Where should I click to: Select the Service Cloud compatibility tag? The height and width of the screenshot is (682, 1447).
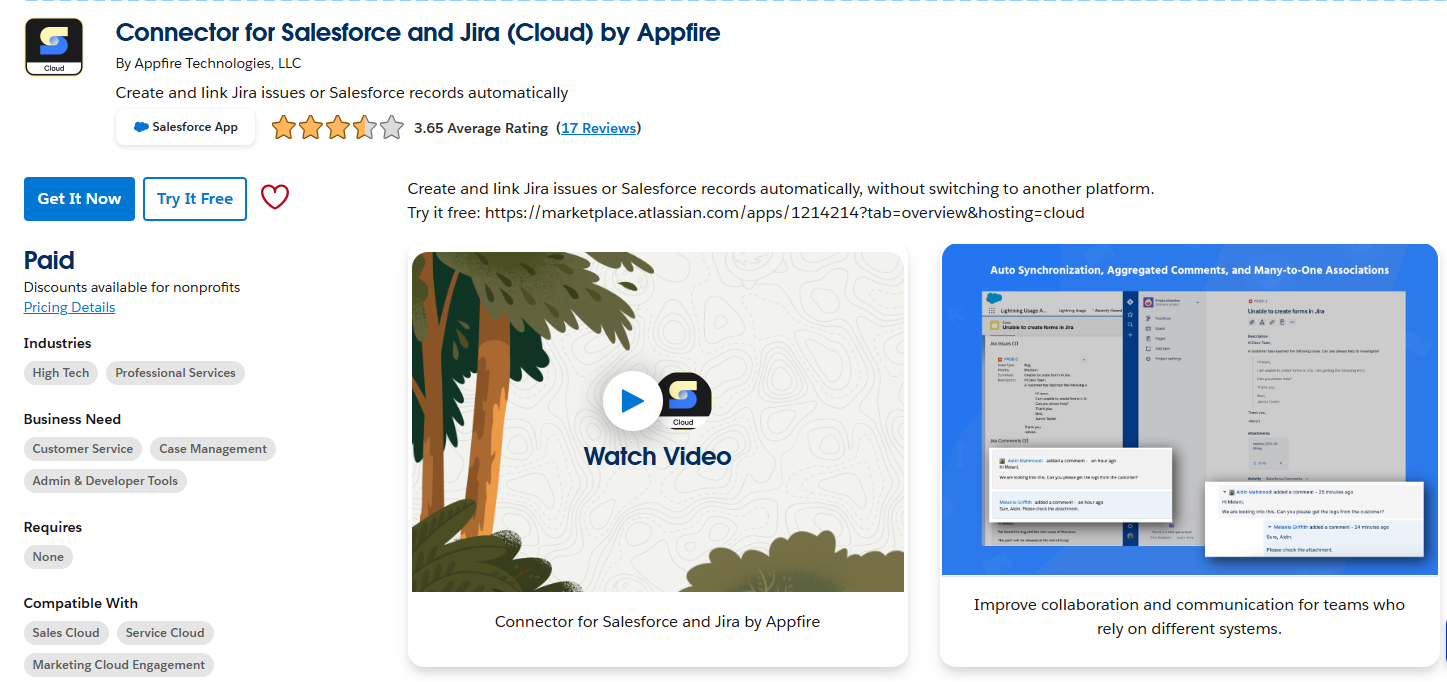(x=165, y=633)
